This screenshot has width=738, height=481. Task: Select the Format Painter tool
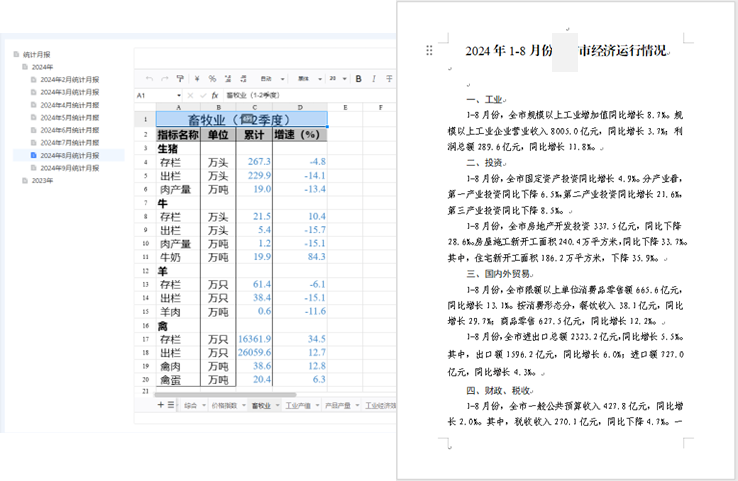coord(180,78)
